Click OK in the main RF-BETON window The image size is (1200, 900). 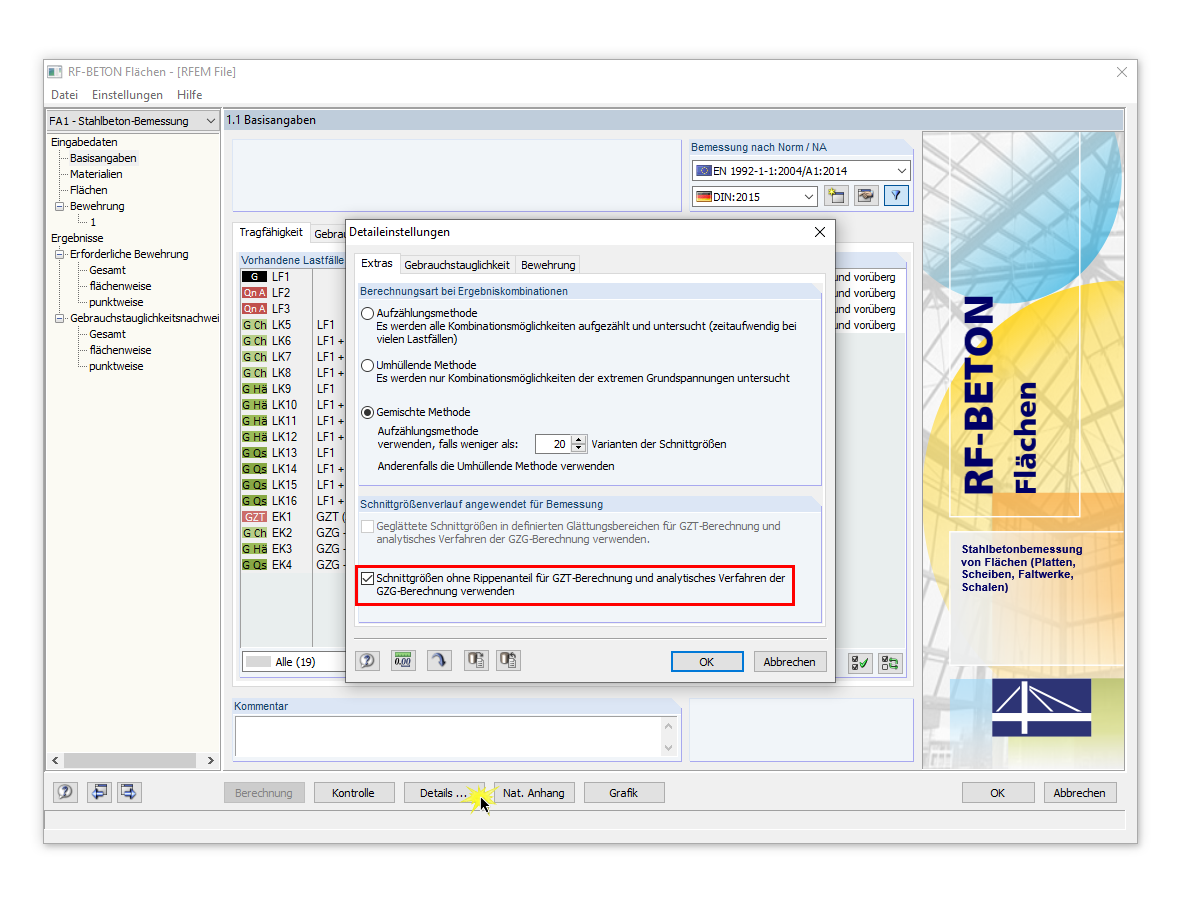click(x=998, y=793)
